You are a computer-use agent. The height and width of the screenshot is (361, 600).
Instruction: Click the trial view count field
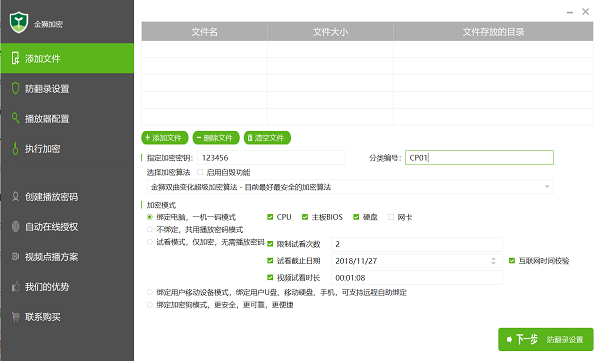coord(417,244)
